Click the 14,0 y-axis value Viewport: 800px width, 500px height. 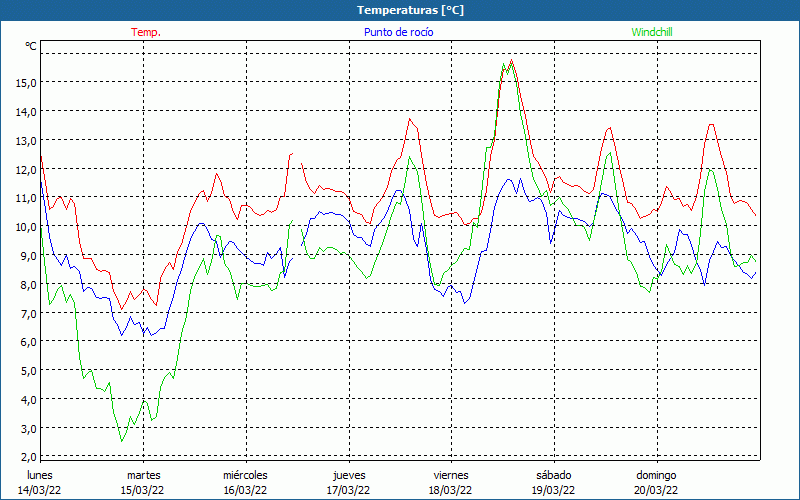(x=26, y=112)
